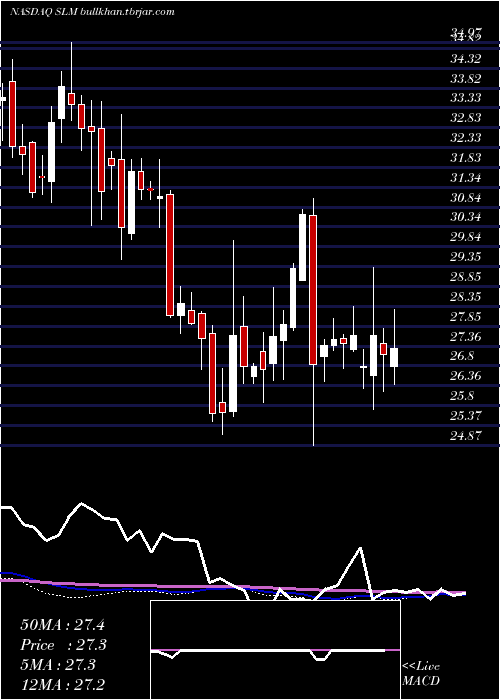Click inside the MACD inset chart box

(x=275, y=650)
